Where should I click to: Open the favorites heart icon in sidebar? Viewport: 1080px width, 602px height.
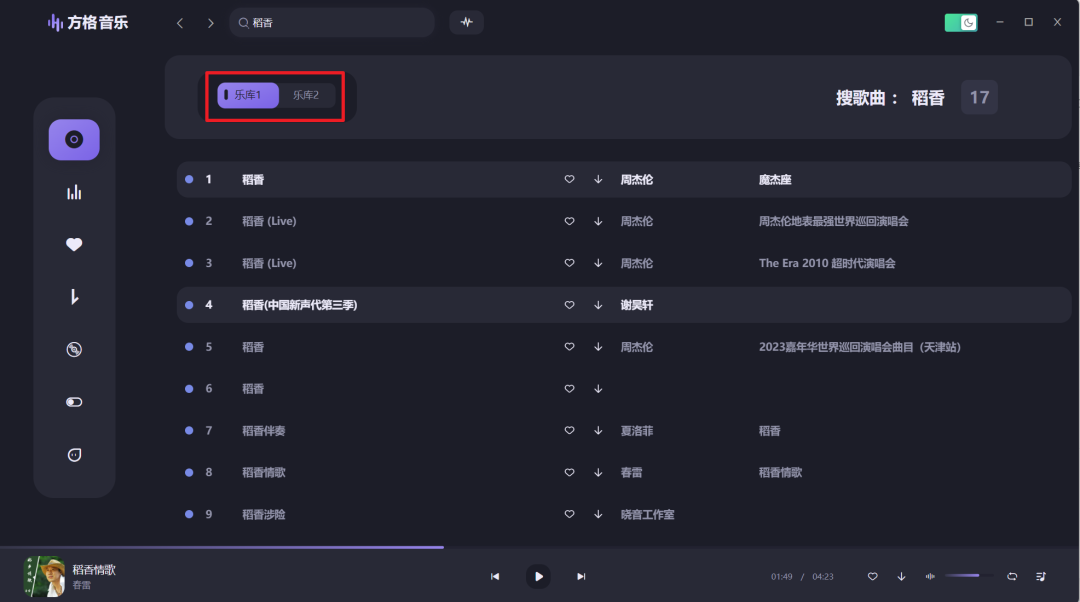click(74, 245)
